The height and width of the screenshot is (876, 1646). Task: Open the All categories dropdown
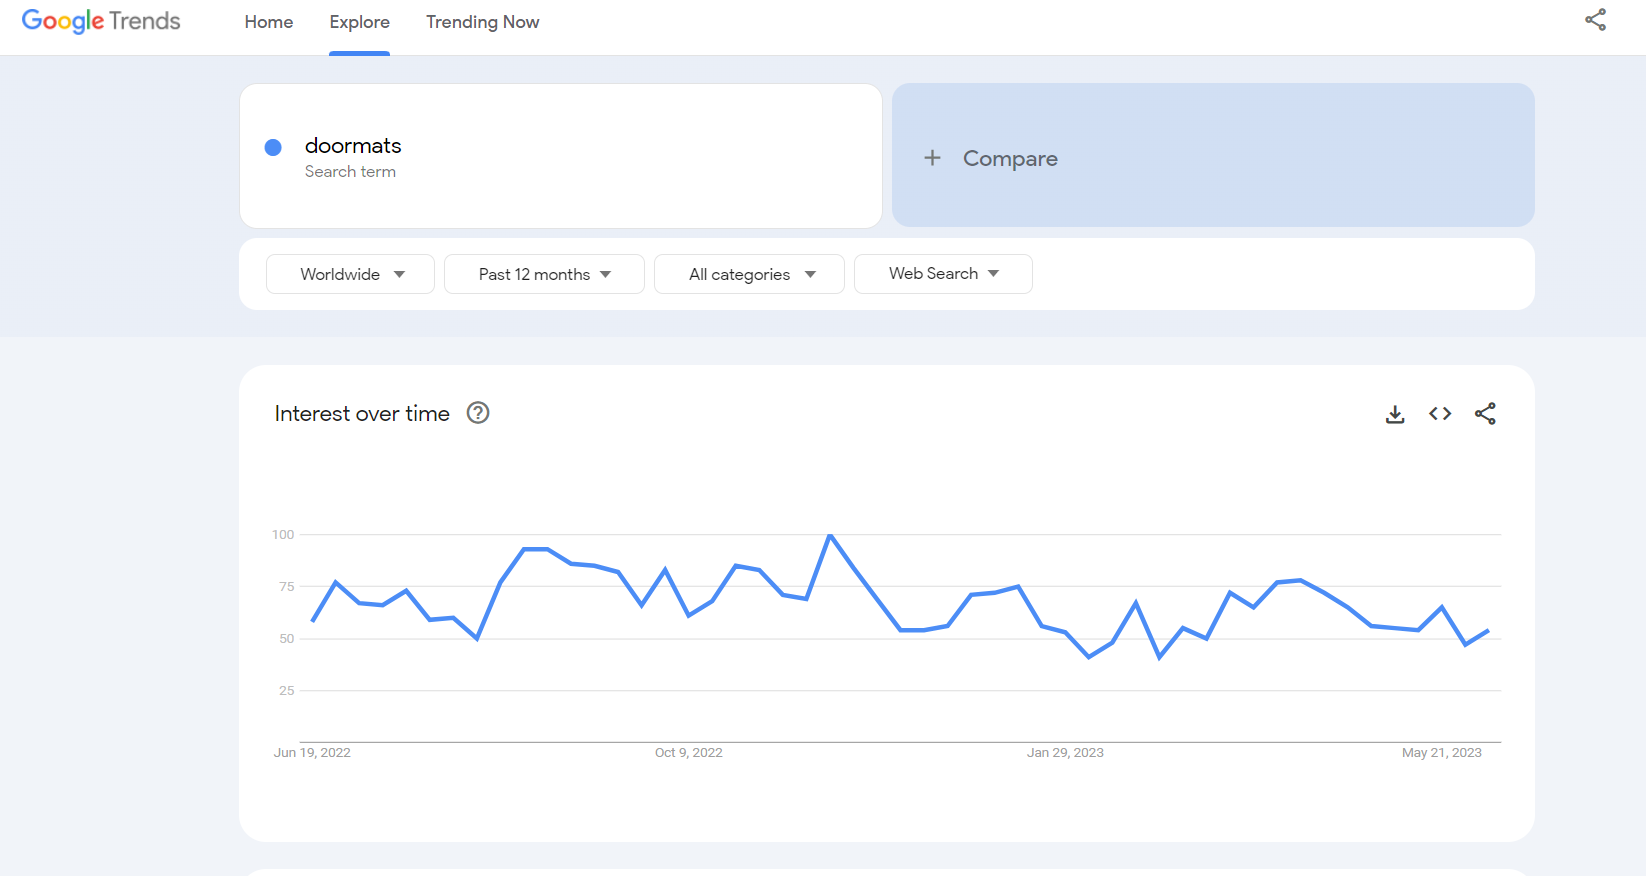click(x=749, y=274)
